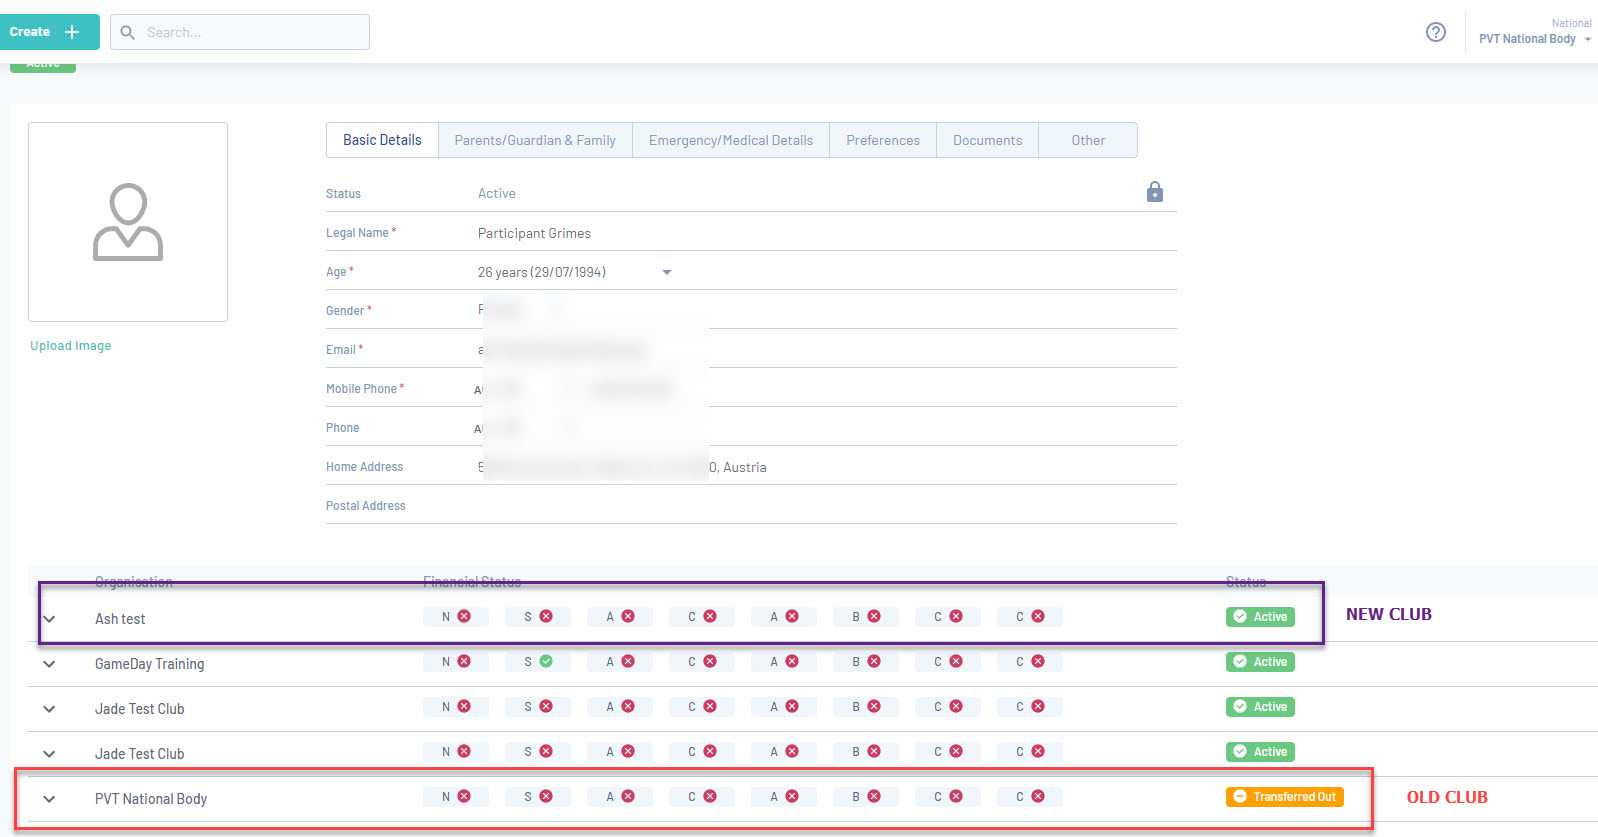Select green-ticked S badge in GameDay Training row
Screen dimensions: 1598x837
(x=538, y=662)
